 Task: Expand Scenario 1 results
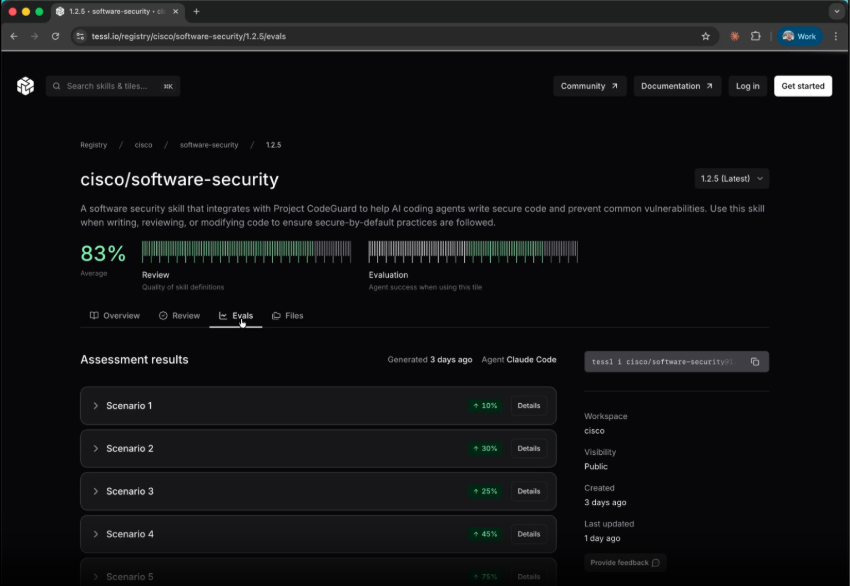[96, 405]
